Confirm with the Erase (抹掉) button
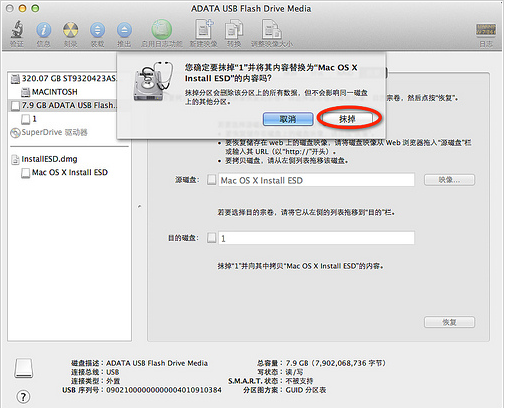Screen dimensions: 505x408 (x=347, y=119)
